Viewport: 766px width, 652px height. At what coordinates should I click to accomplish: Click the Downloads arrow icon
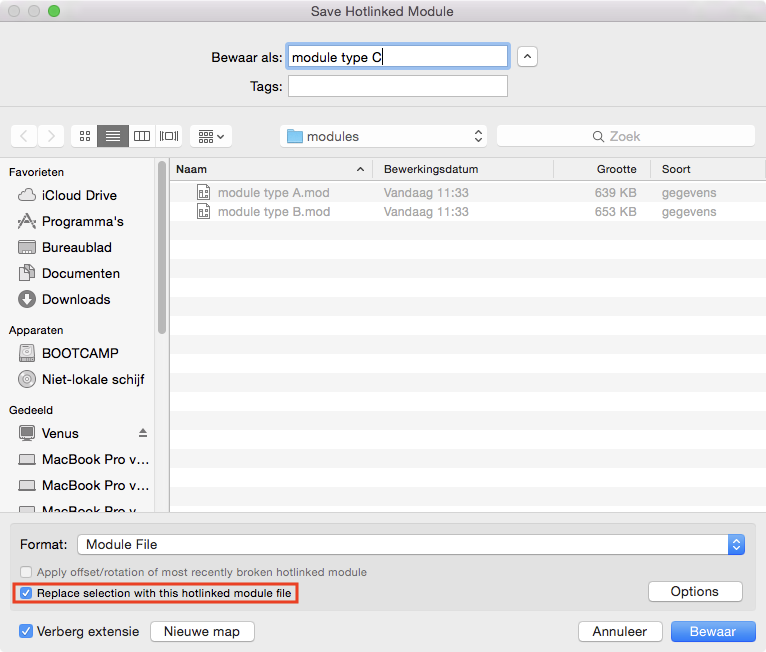point(27,299)
